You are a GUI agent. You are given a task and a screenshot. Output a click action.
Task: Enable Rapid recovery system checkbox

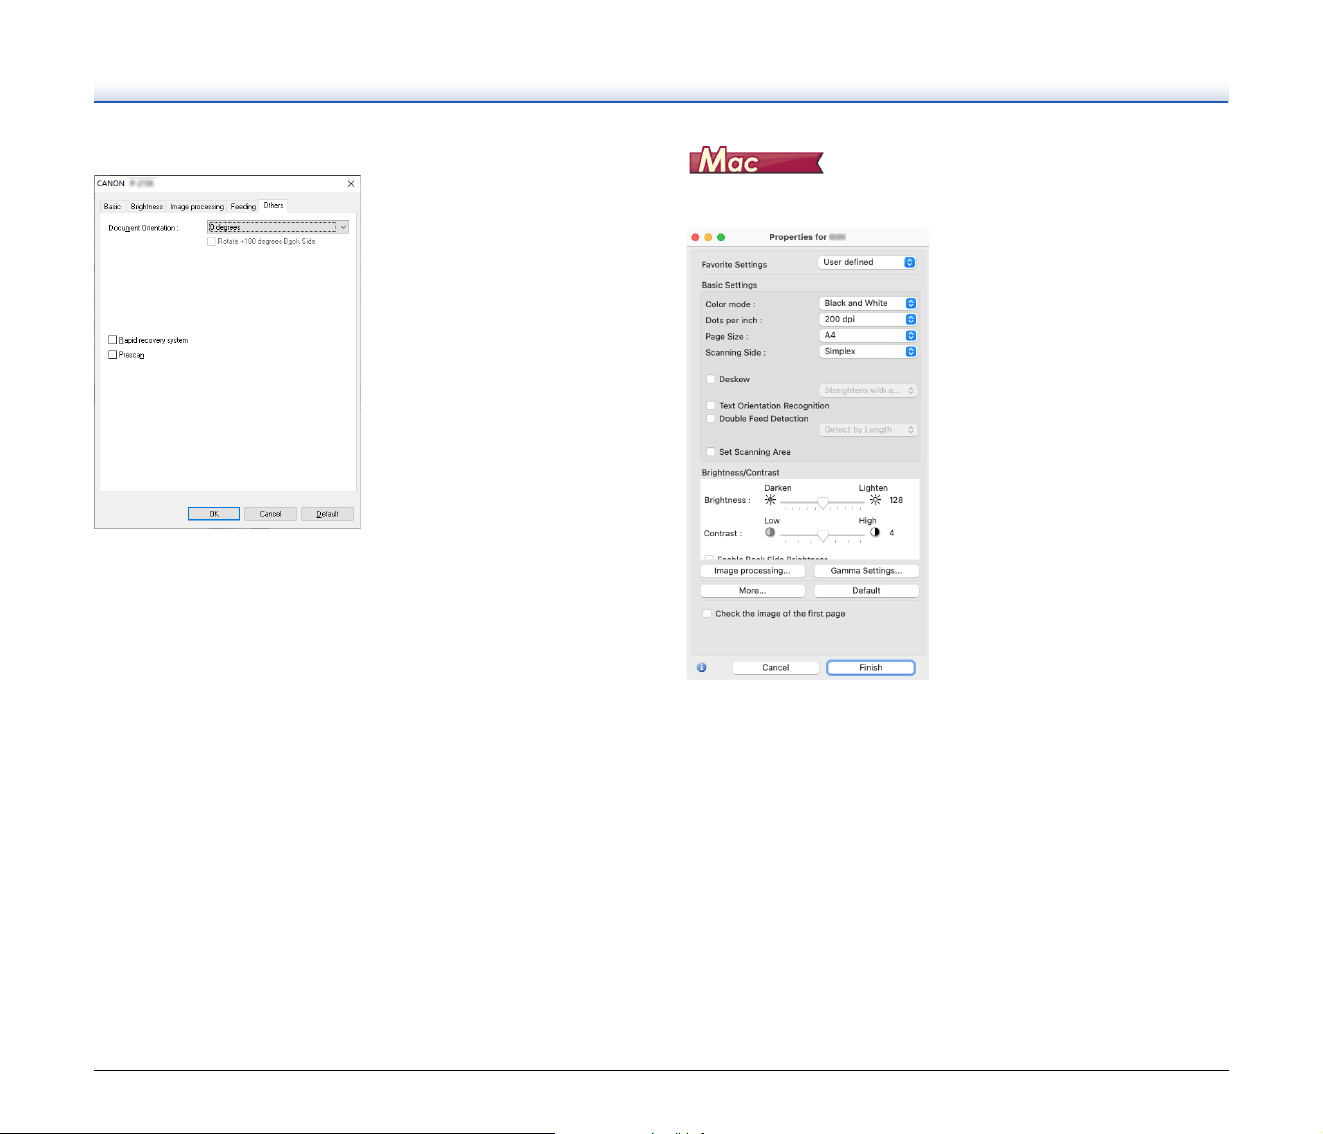(x=113, y=340)
